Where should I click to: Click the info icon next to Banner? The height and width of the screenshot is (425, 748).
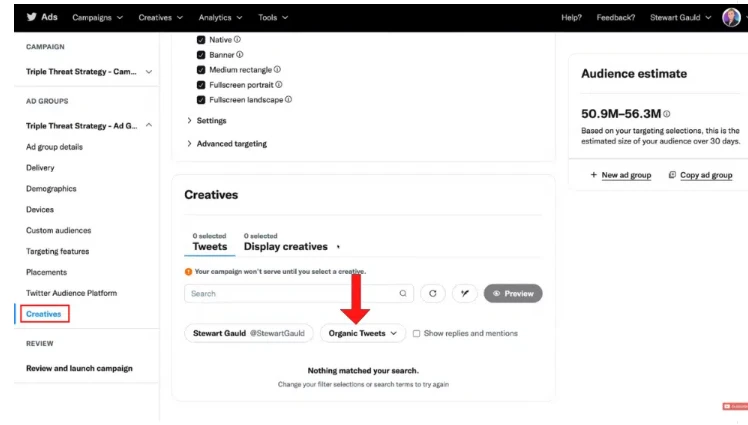(x=239, y=54)
